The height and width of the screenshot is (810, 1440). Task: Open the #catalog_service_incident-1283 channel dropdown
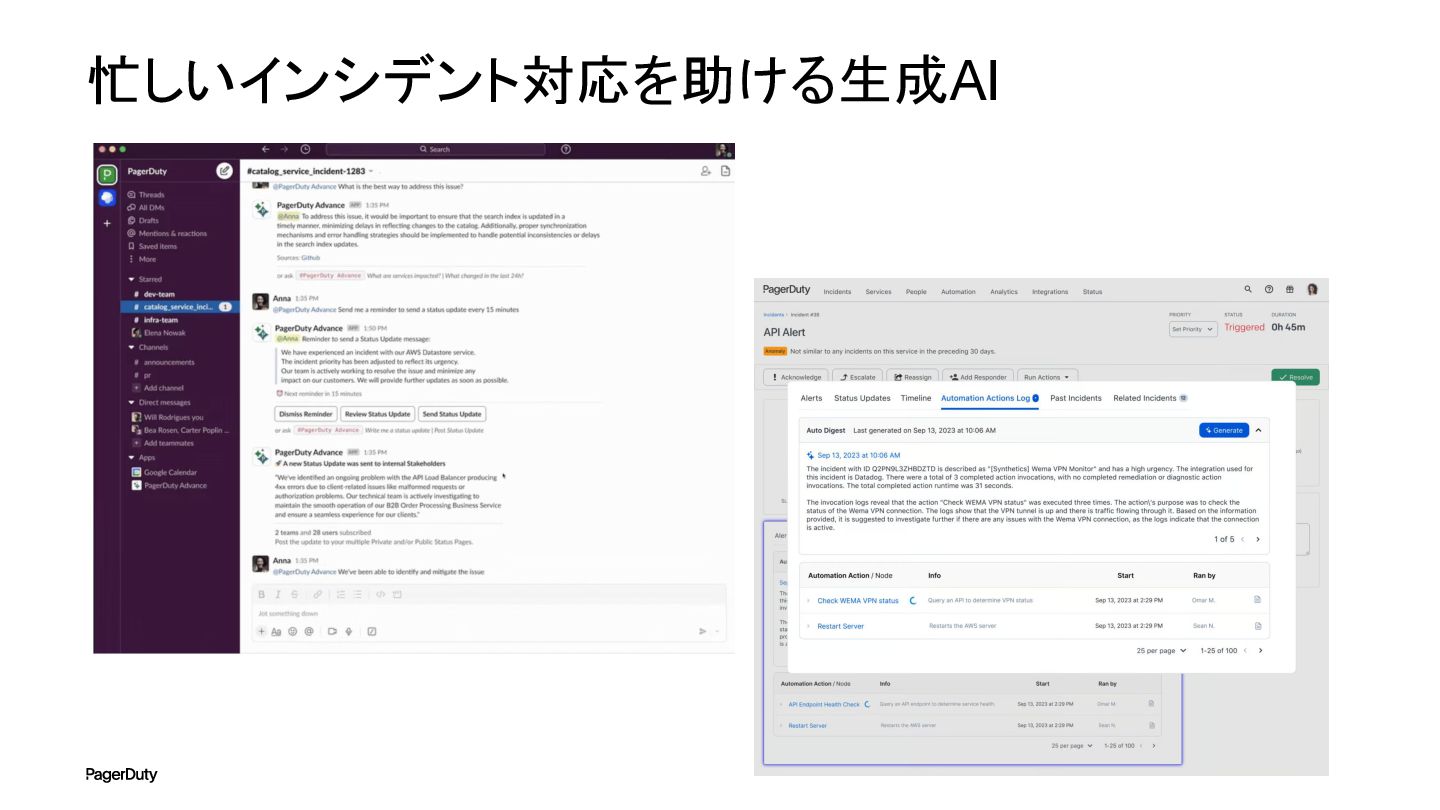(x=371, y=171)
